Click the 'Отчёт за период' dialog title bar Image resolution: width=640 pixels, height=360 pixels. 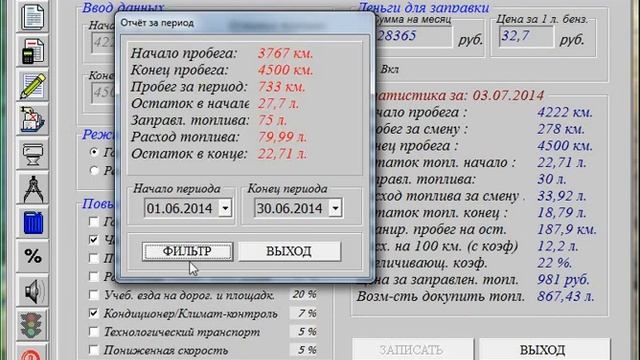tap(245, 23)
